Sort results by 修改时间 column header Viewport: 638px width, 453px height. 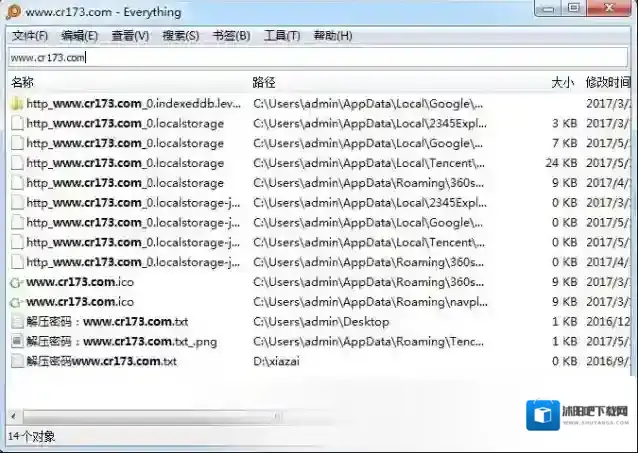[x=608, y=83]
